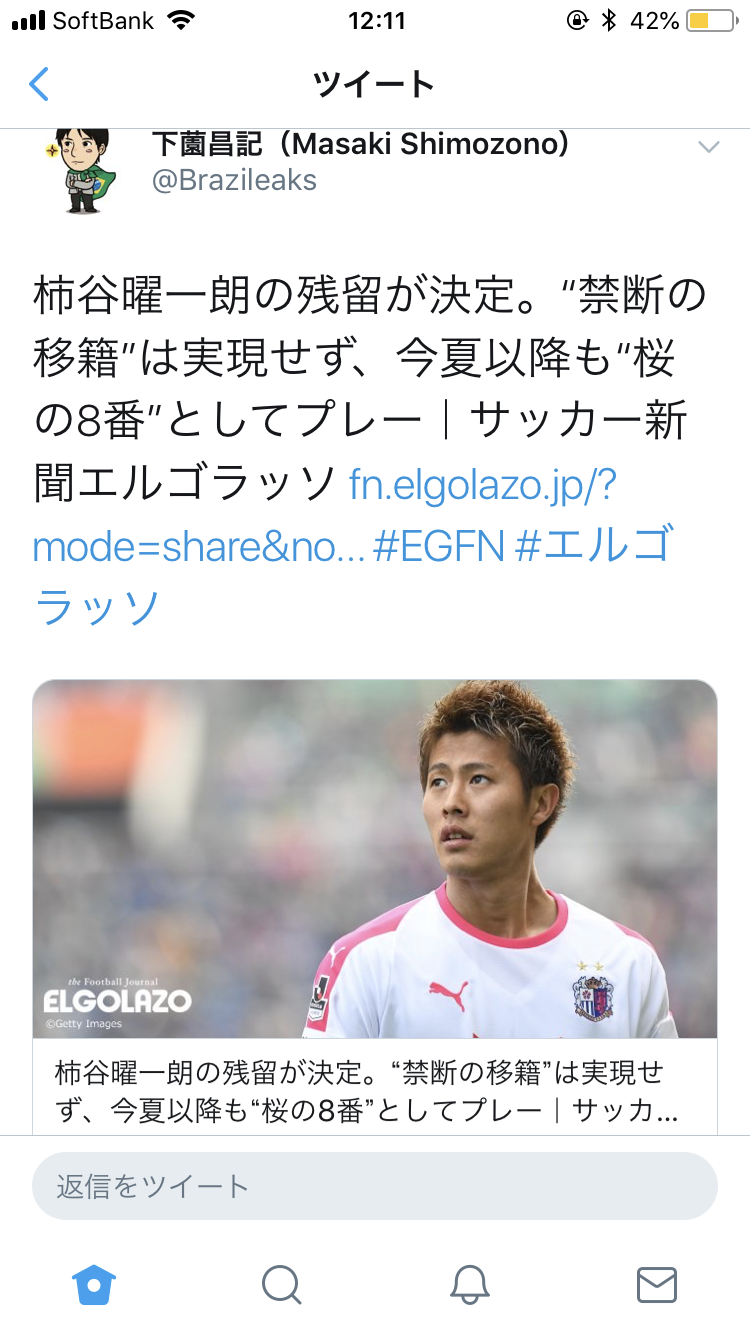Open the Messages envelope tab
Image resolution: width=750 pixels, height=1334 pixels.
tap(657, 1284)
